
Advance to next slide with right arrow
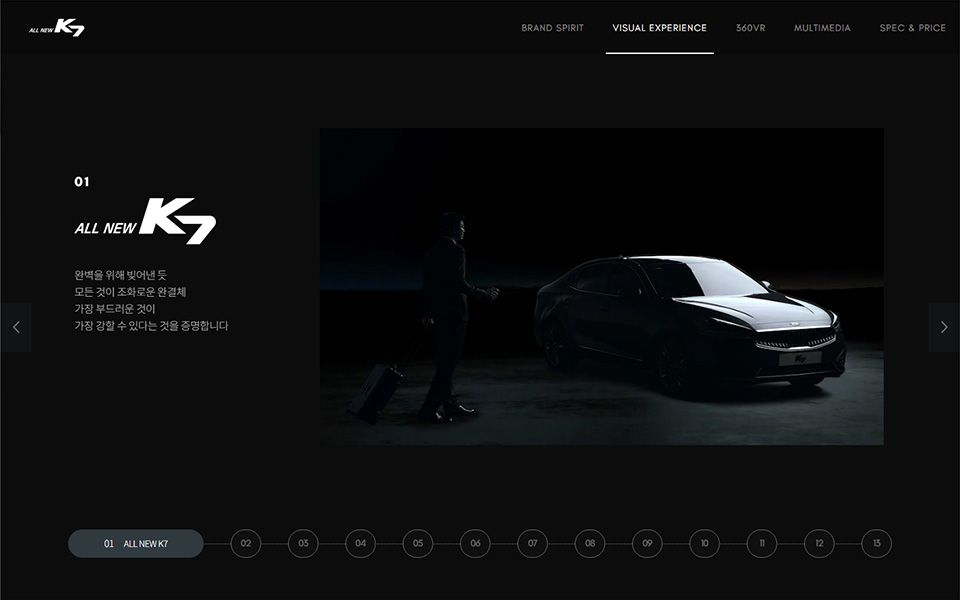pos(943,327)
